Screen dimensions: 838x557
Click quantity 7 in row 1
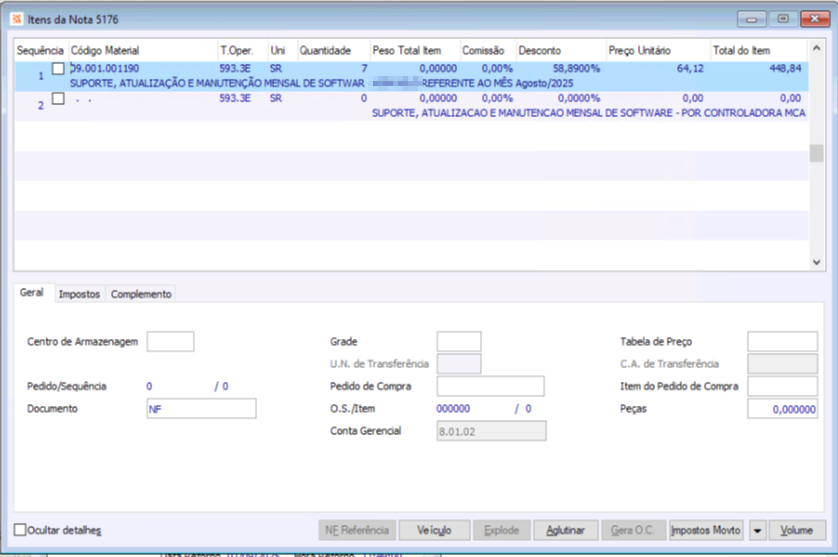pyautogui.click(x=364, y=68)
